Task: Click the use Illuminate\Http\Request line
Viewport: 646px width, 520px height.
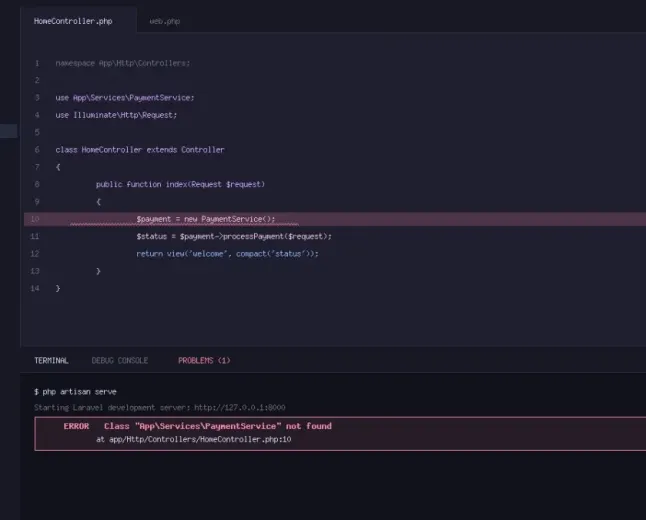Action: coord(116,115)
